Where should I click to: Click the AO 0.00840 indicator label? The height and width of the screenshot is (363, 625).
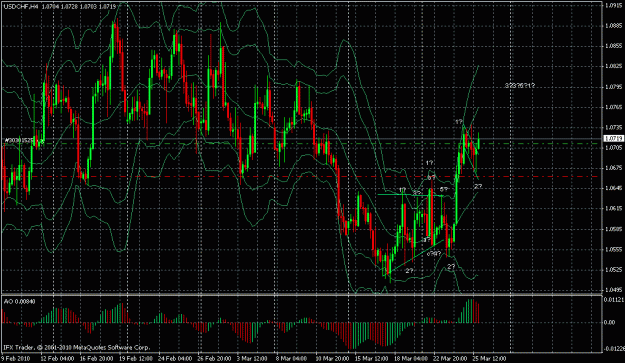click(19, 302)
